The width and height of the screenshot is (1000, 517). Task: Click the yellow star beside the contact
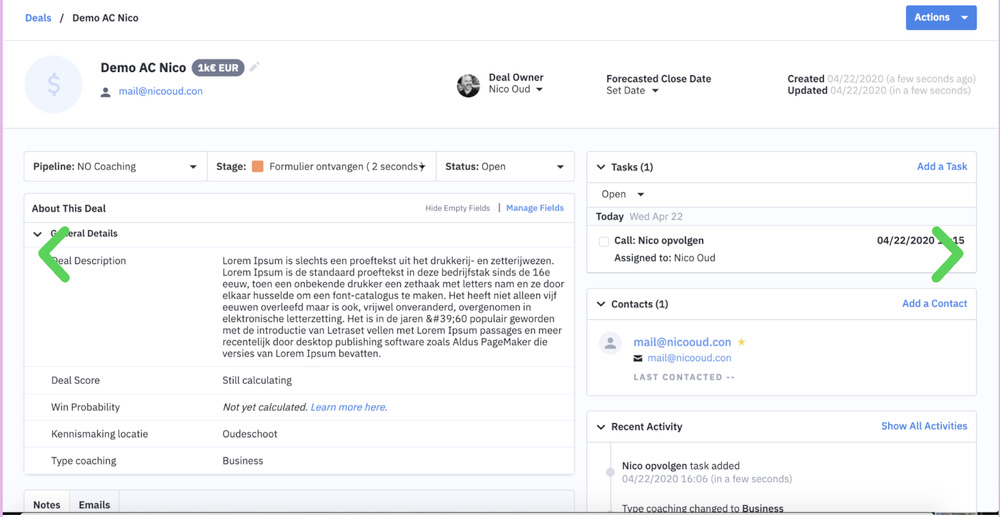tap(741, 342)
